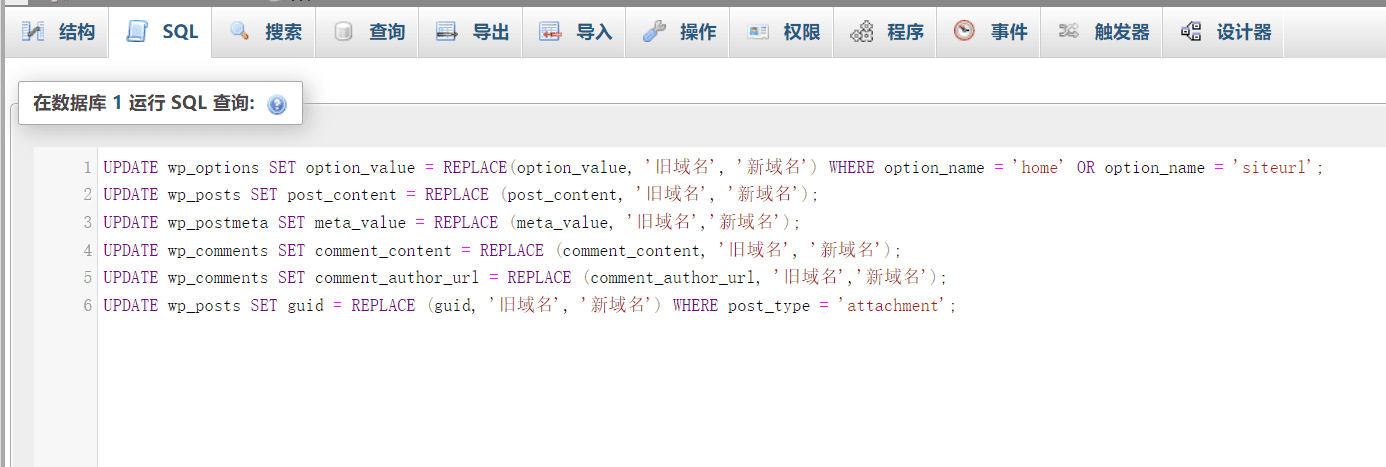Viewport: 1386px width, 467px height.
Task: Click the 触发器 triggers icon
Action: [1069, 32]
